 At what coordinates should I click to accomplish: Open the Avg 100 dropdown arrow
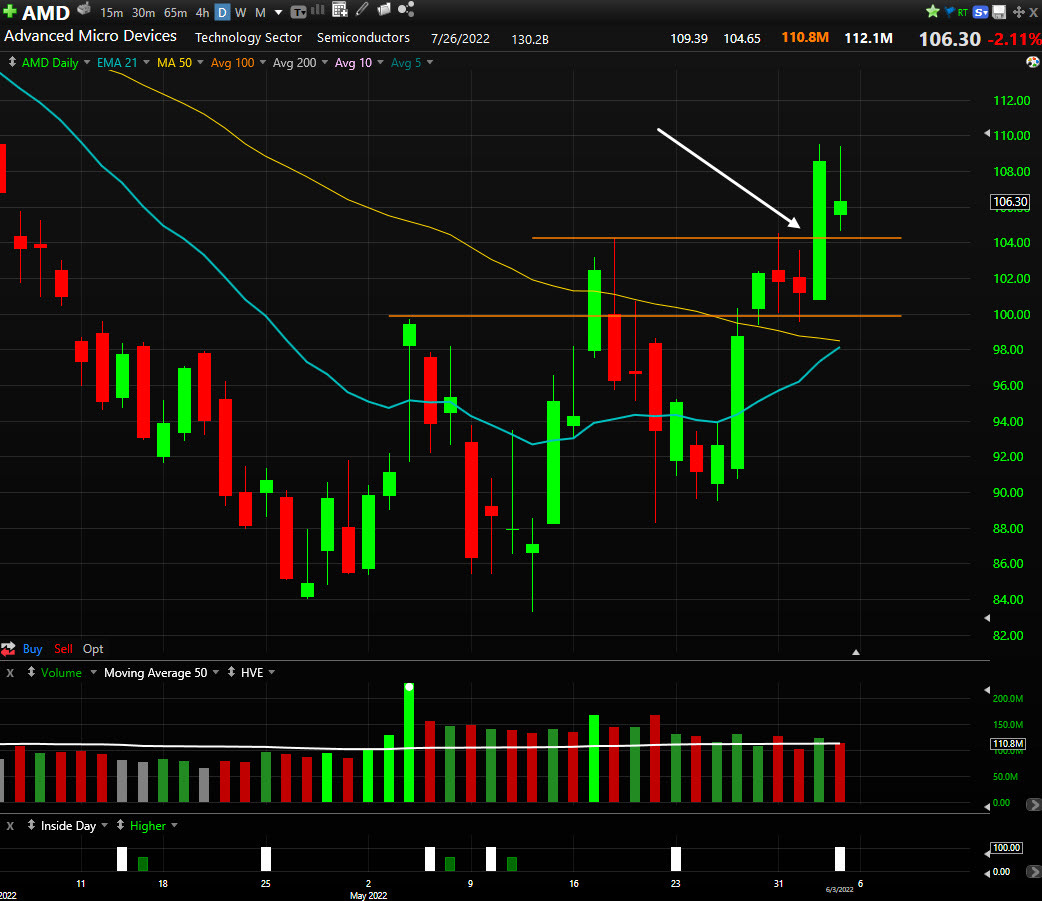click(x=262, y=62)
